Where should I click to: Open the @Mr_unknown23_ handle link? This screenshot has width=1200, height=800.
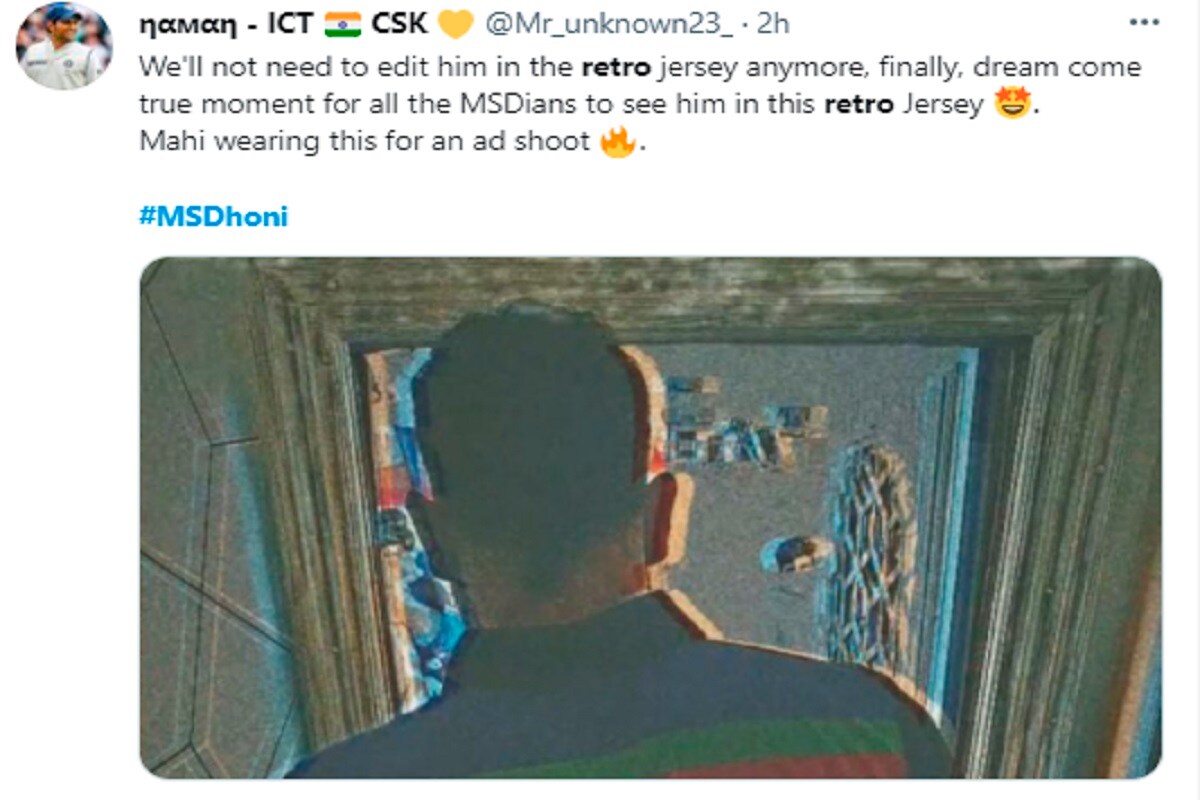coord(608,24)
